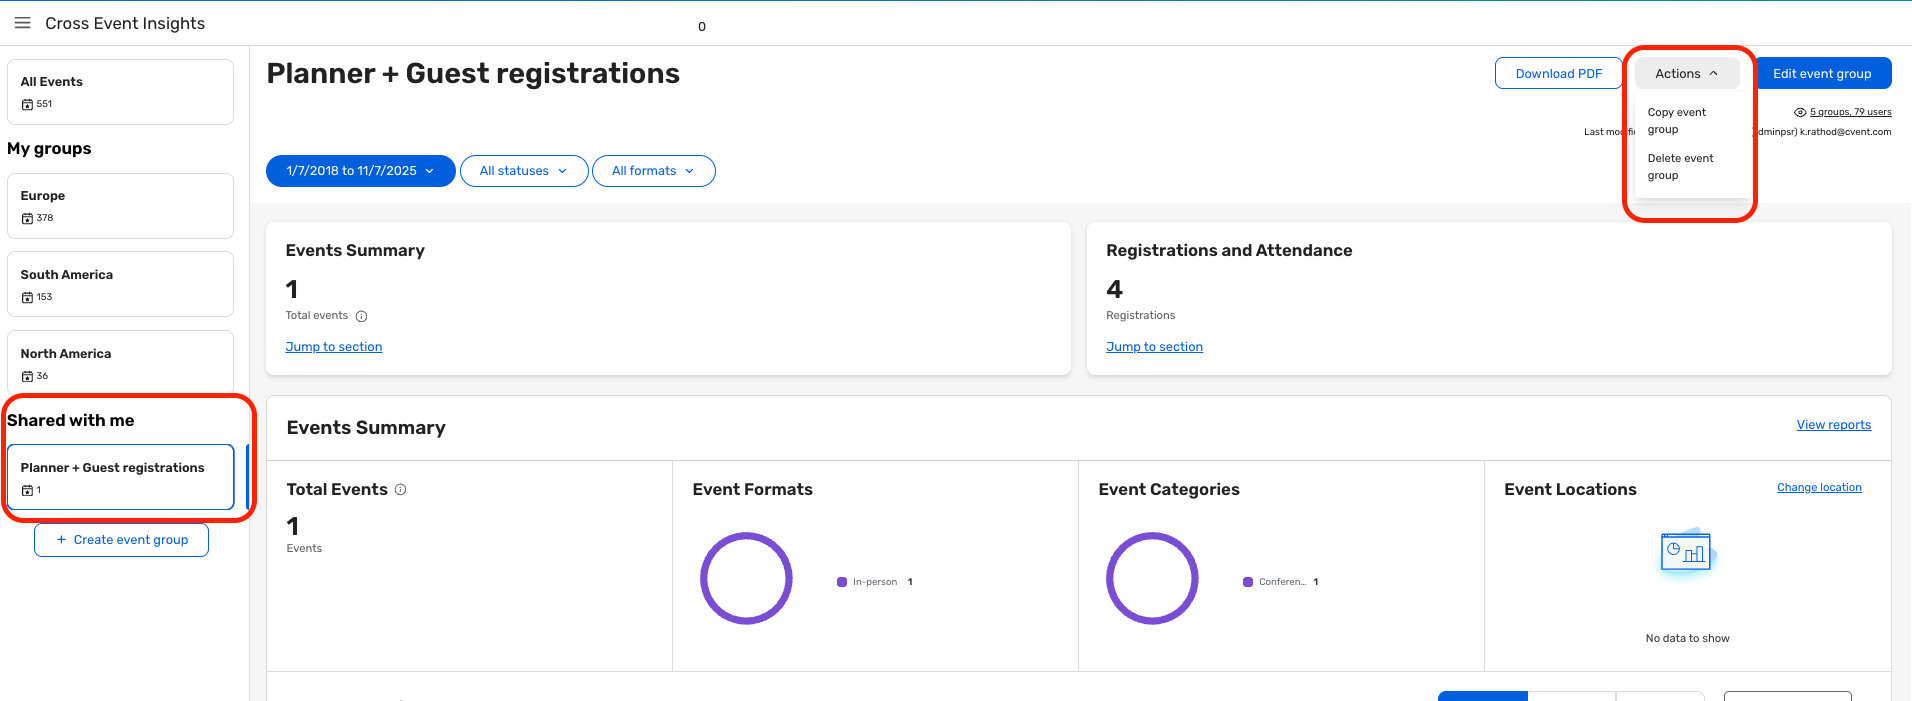Collapse the Actions menu

pos(1686,74)
